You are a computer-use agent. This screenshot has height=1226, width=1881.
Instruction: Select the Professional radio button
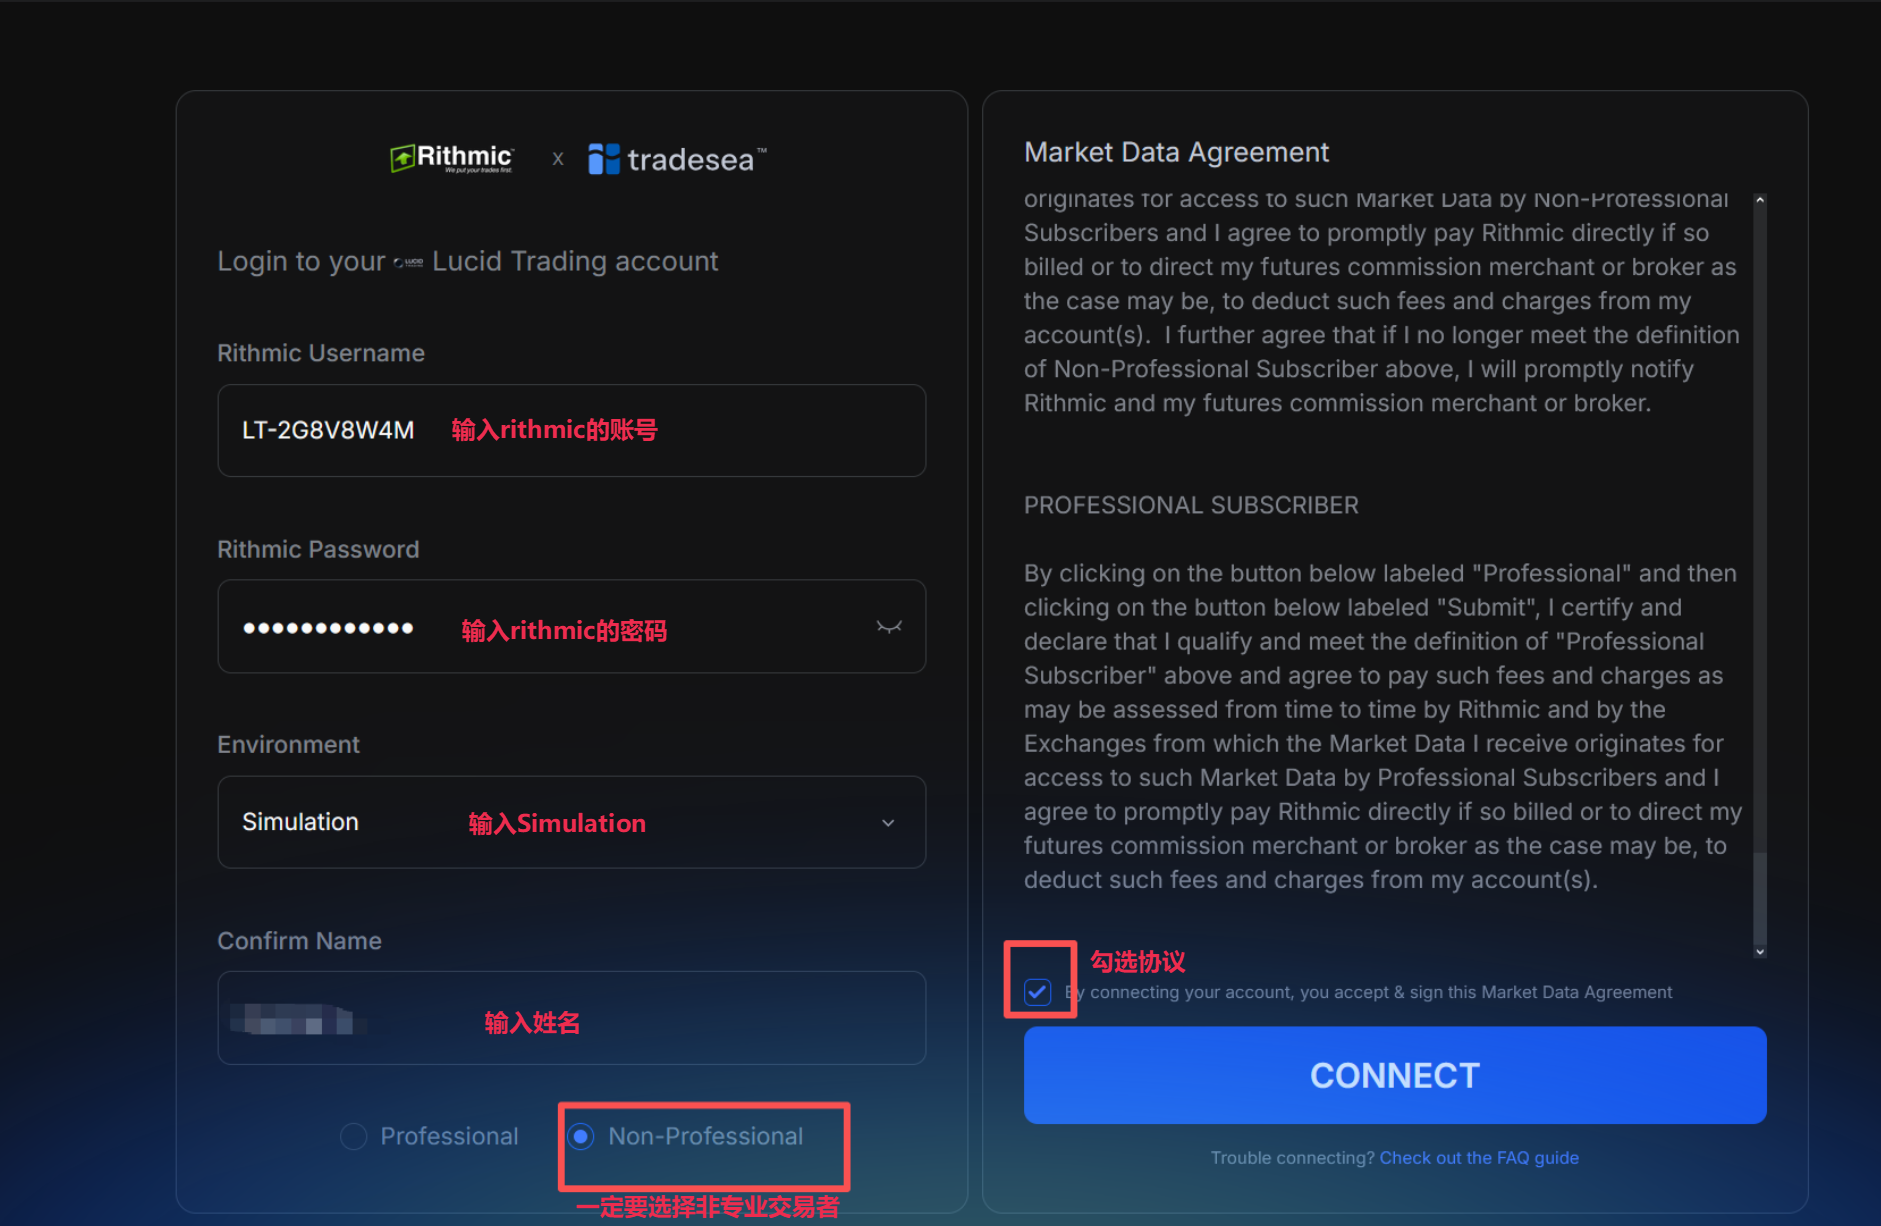pyautogui.click(x=354, y=1136)
